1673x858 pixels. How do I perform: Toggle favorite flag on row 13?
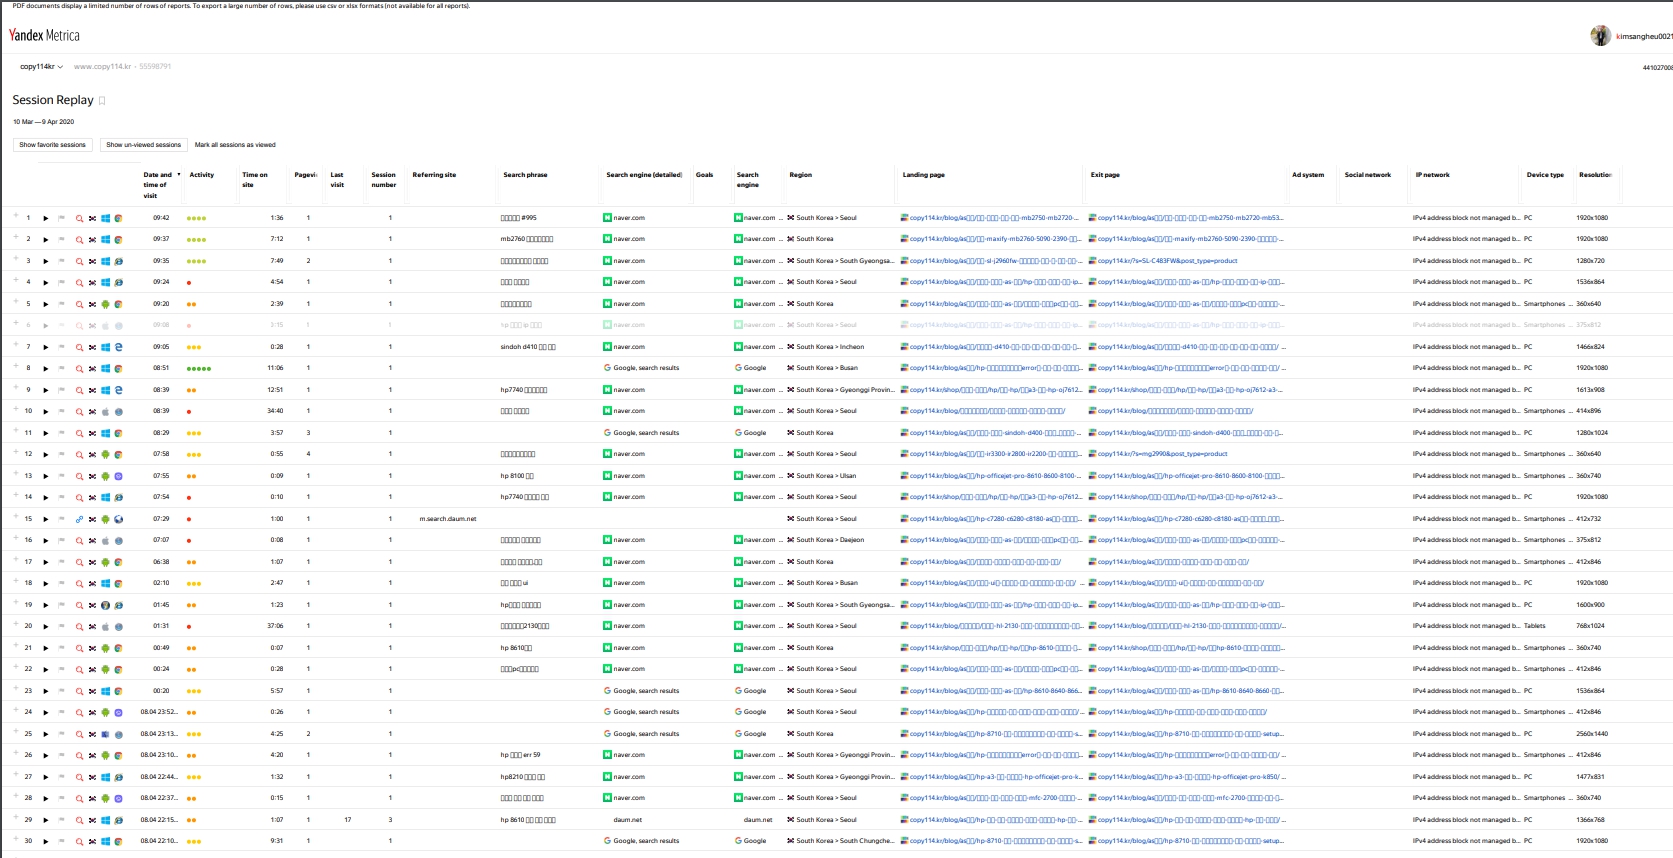click(x=61, y=476)
